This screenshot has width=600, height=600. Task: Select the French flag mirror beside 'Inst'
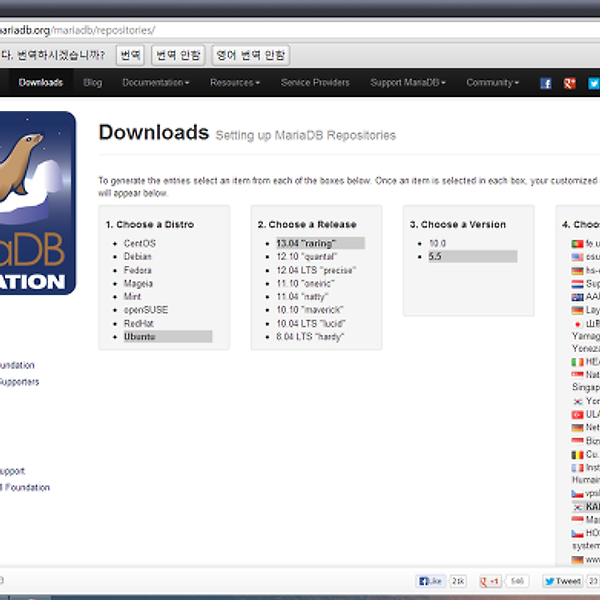pos(577,468)
